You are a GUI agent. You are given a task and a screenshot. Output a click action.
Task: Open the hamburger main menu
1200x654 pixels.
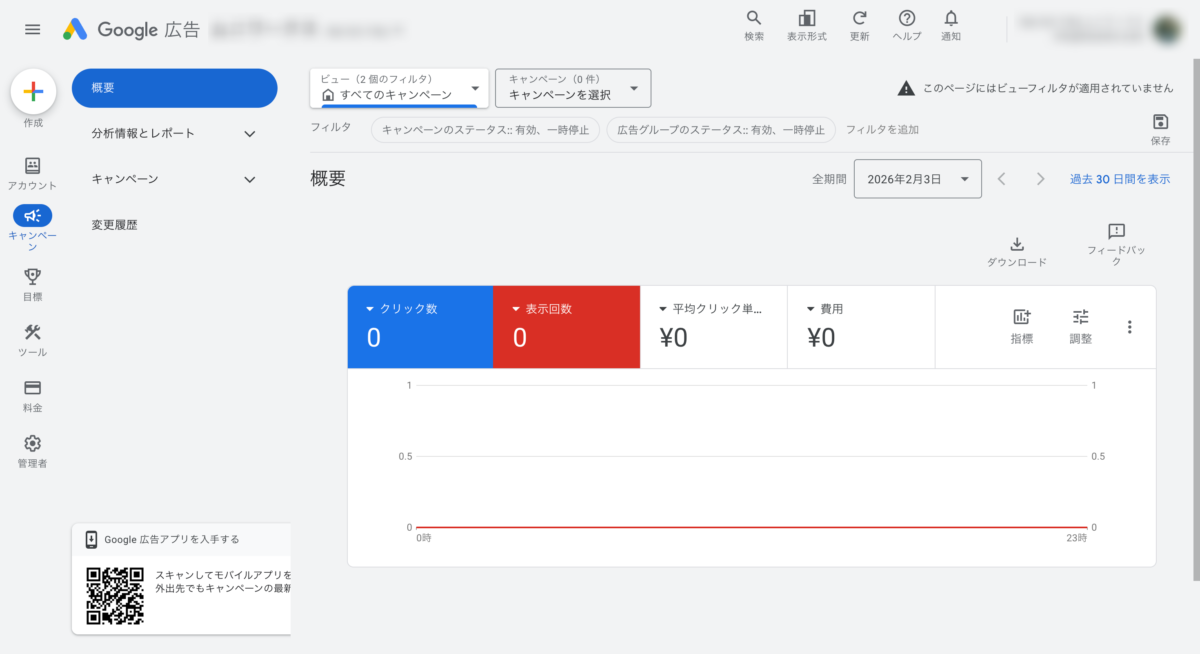point(33,29)
